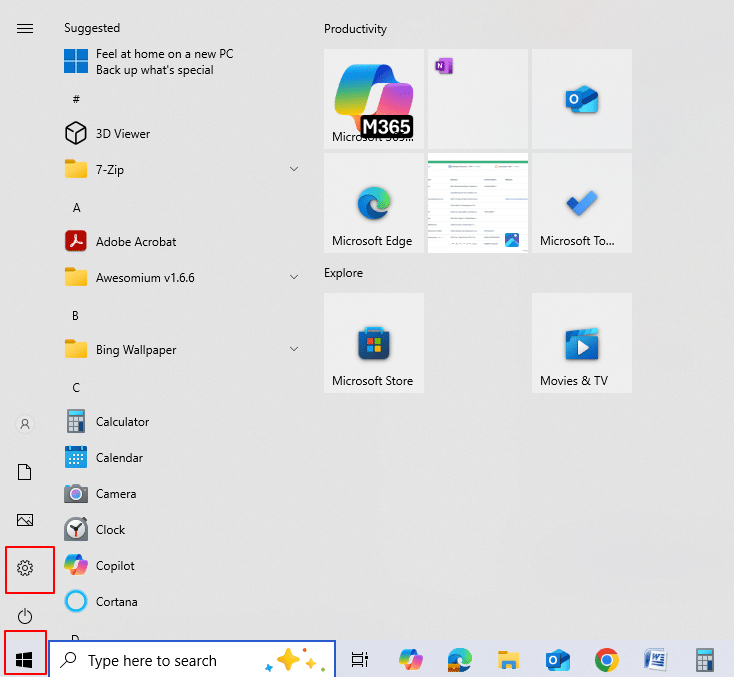734x677 pixels.
Task: Click the 'Type here to search' box
Action: point(192,660)
